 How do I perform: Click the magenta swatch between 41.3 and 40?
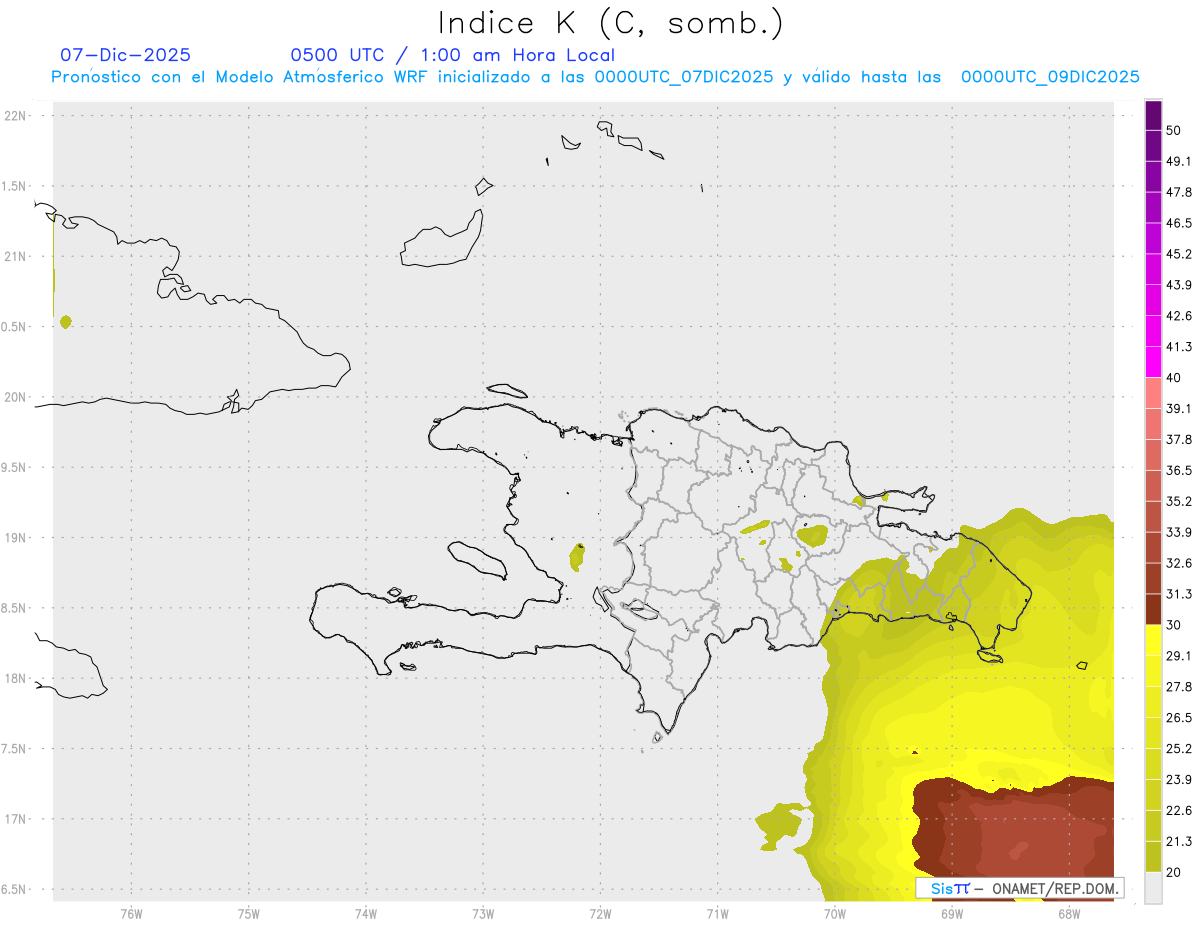tap(1153, 362)
